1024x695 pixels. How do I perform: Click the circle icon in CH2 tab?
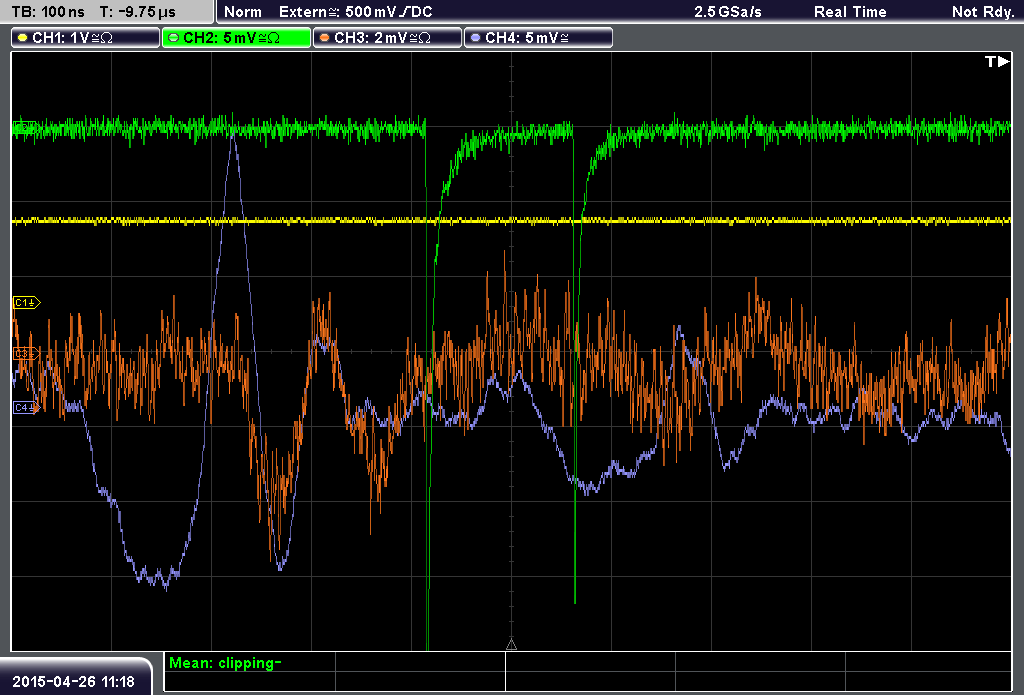click(x=174, y=38)
